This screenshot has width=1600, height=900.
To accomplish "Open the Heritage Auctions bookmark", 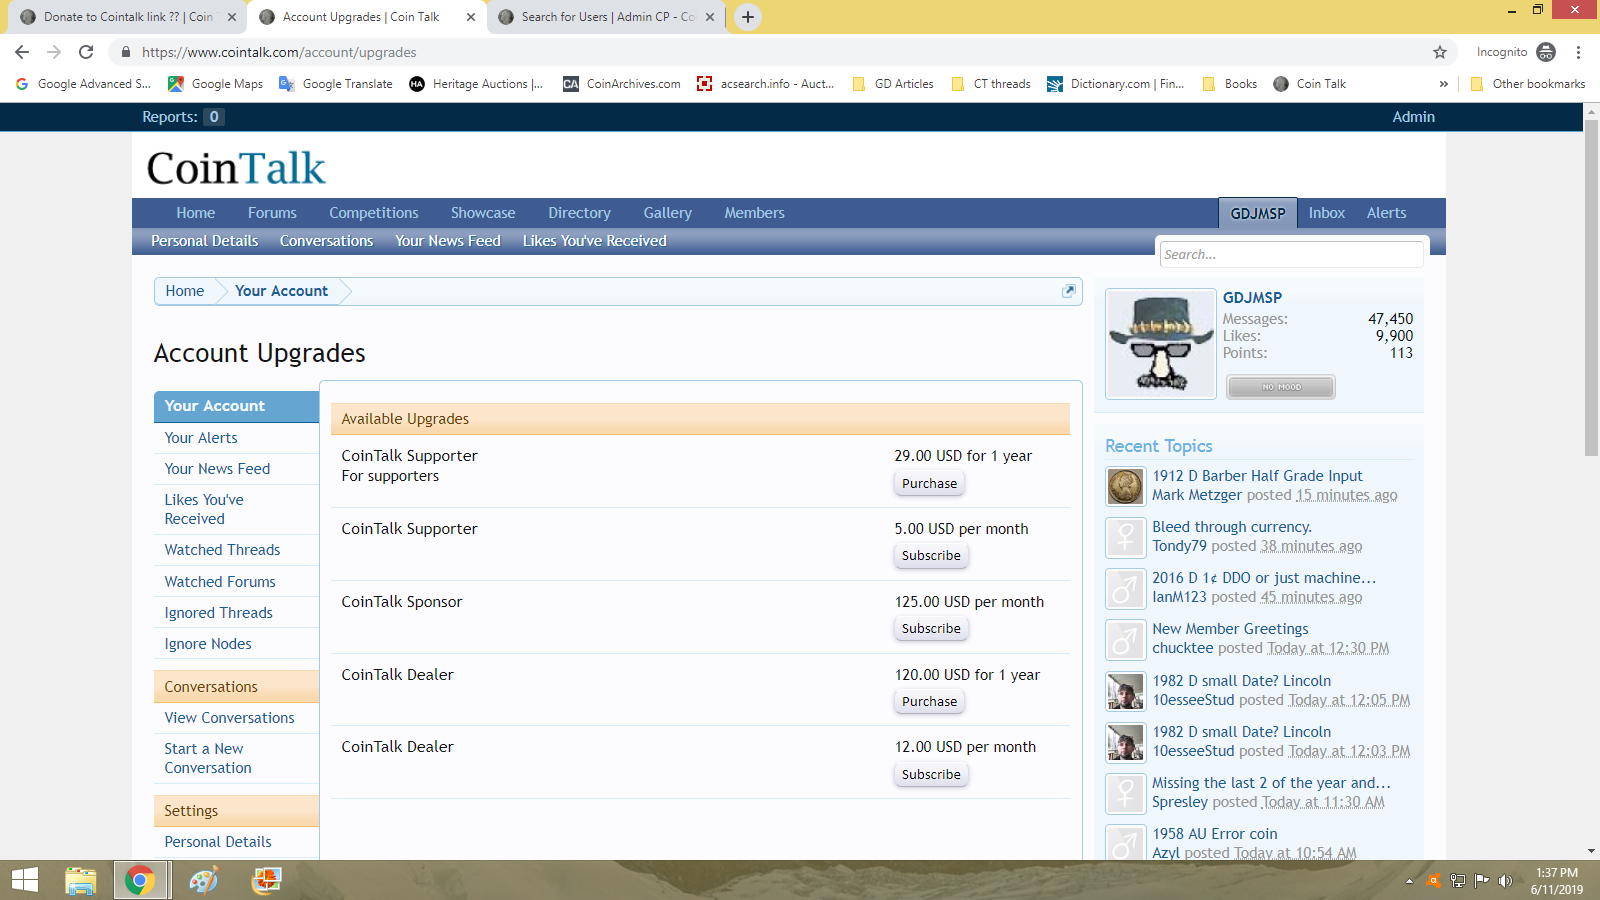I will 477,84.
